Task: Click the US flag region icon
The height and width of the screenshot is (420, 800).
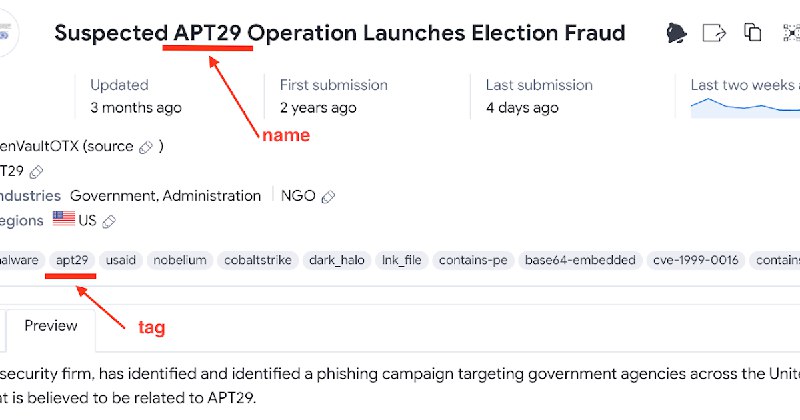Action: pos(64,218)
